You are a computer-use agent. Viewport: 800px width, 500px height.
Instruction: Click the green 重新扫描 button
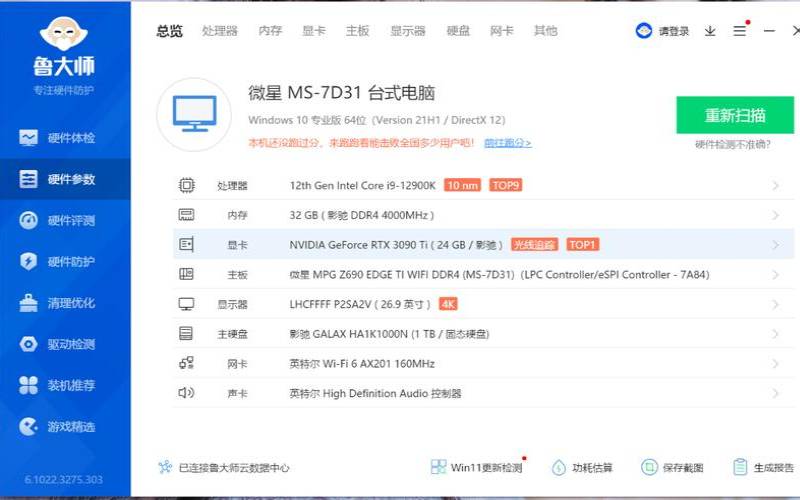click(735, 115)
